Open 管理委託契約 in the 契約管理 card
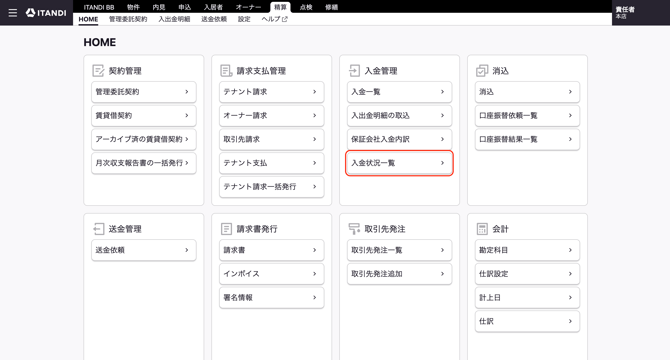Image resolution: width=670 pixels, height=360 pixels. [x=144, y=92]
